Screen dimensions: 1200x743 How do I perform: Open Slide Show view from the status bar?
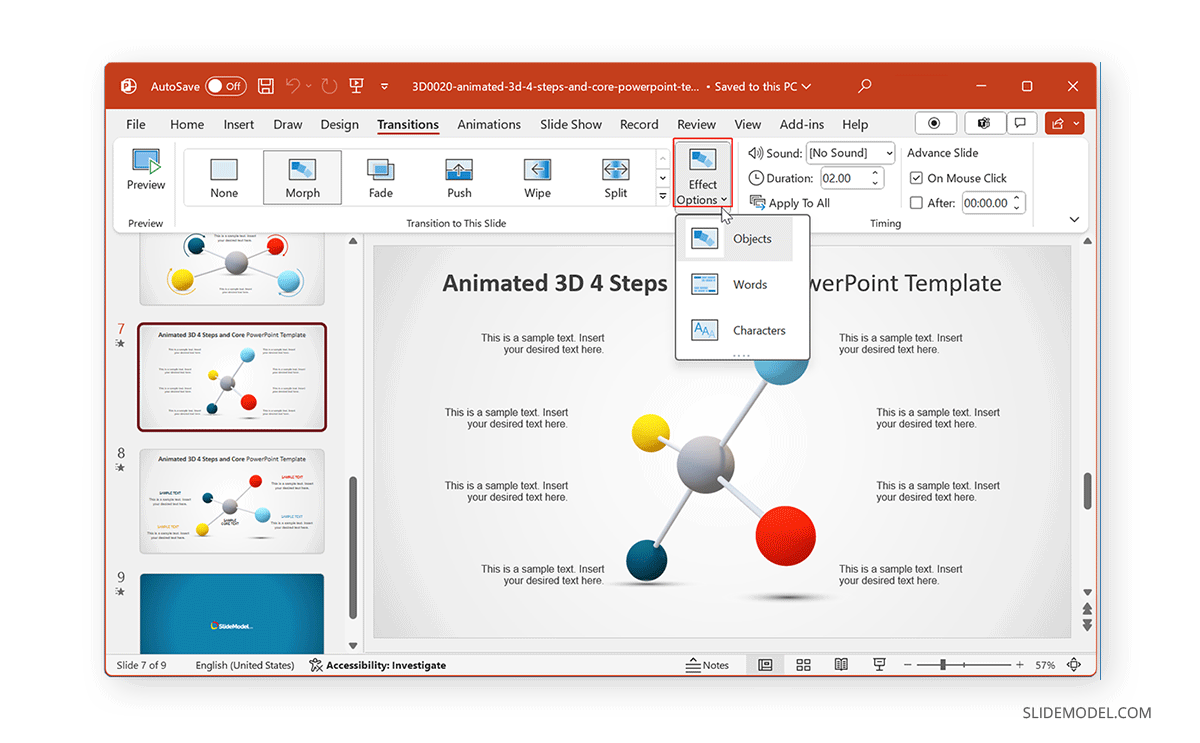878,664
